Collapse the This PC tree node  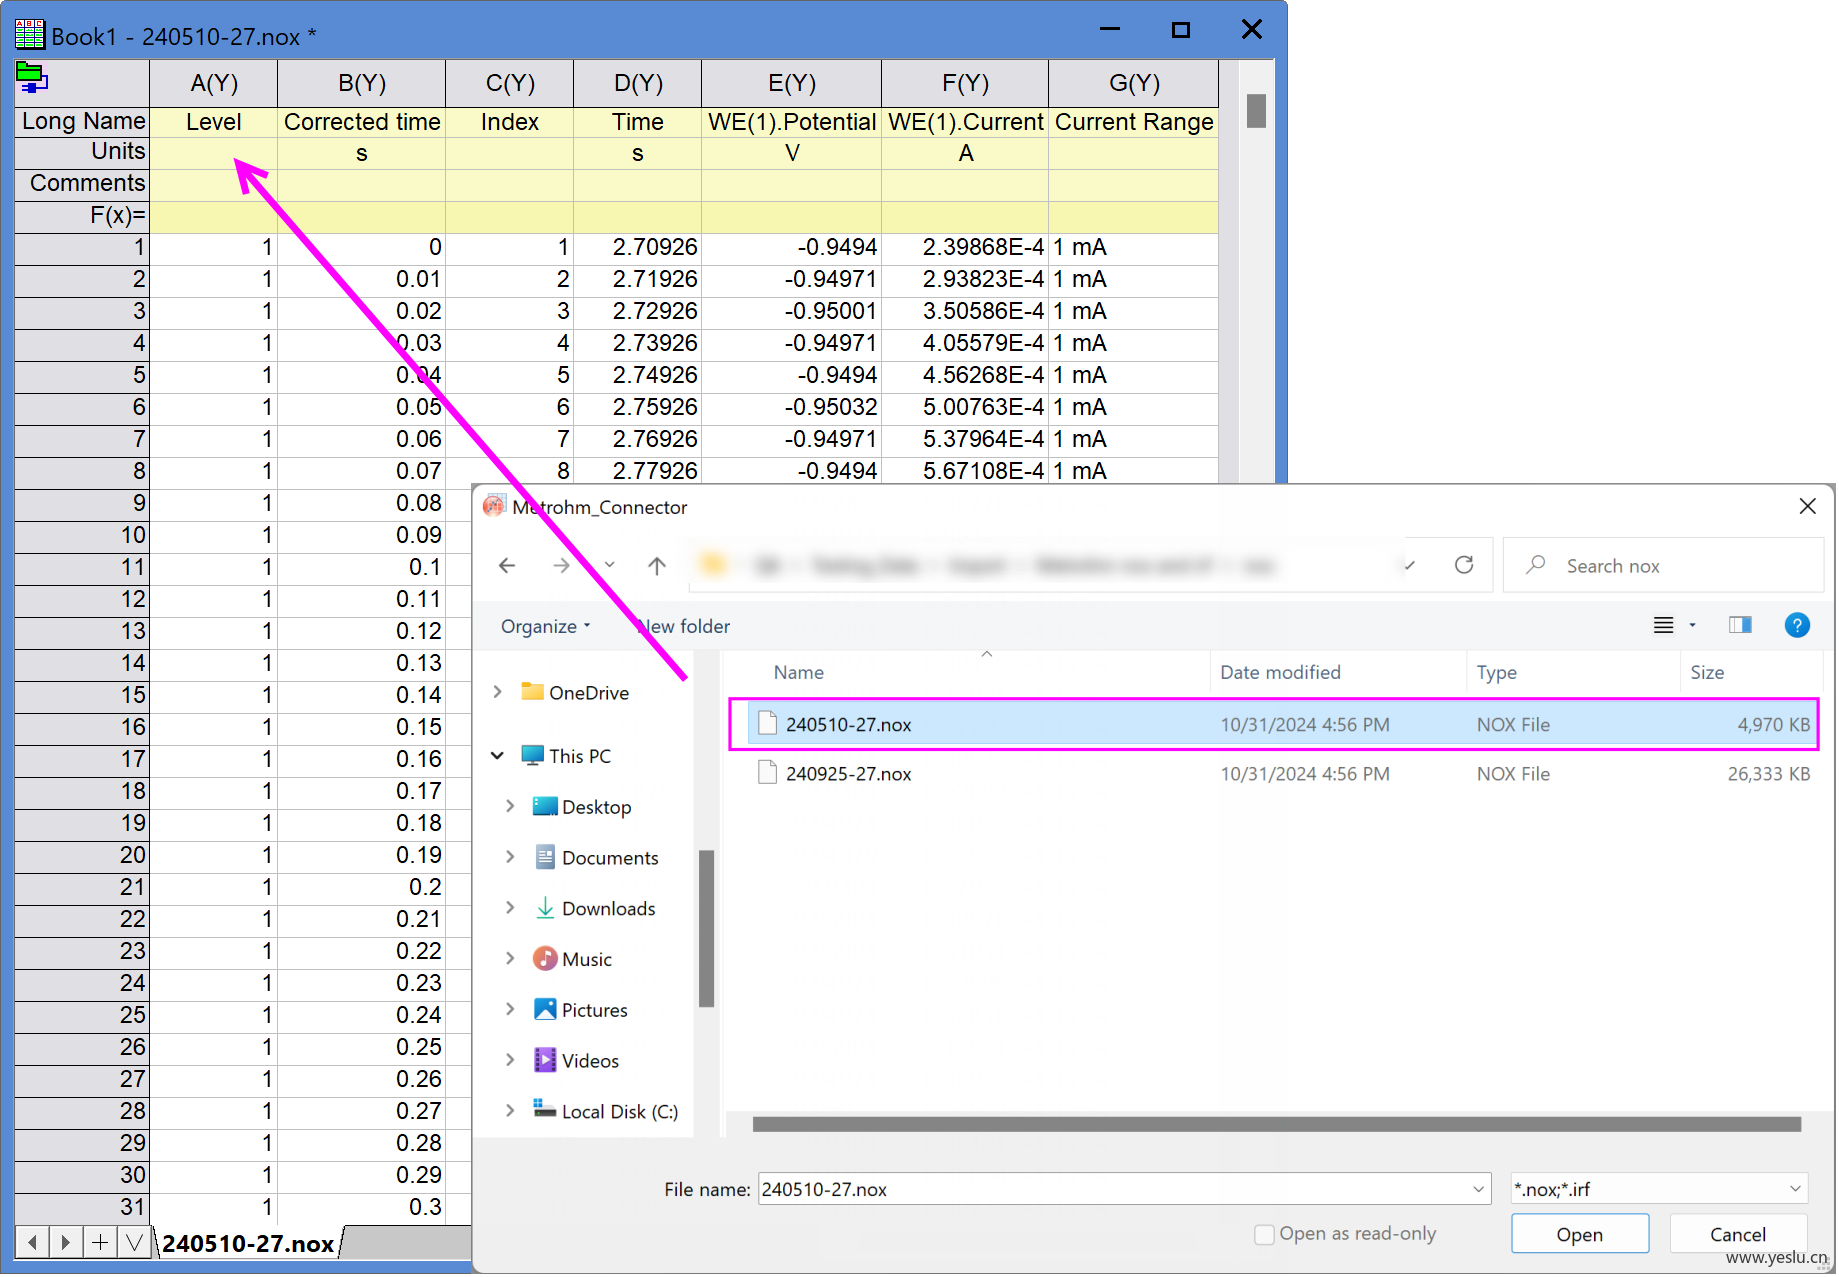[498, 756]
